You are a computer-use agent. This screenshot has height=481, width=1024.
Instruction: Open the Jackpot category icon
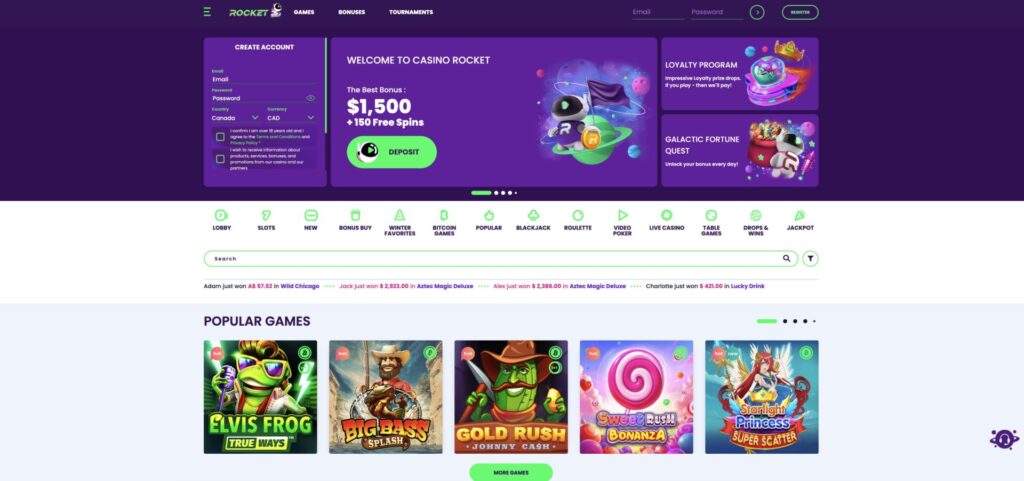point(800,215)
